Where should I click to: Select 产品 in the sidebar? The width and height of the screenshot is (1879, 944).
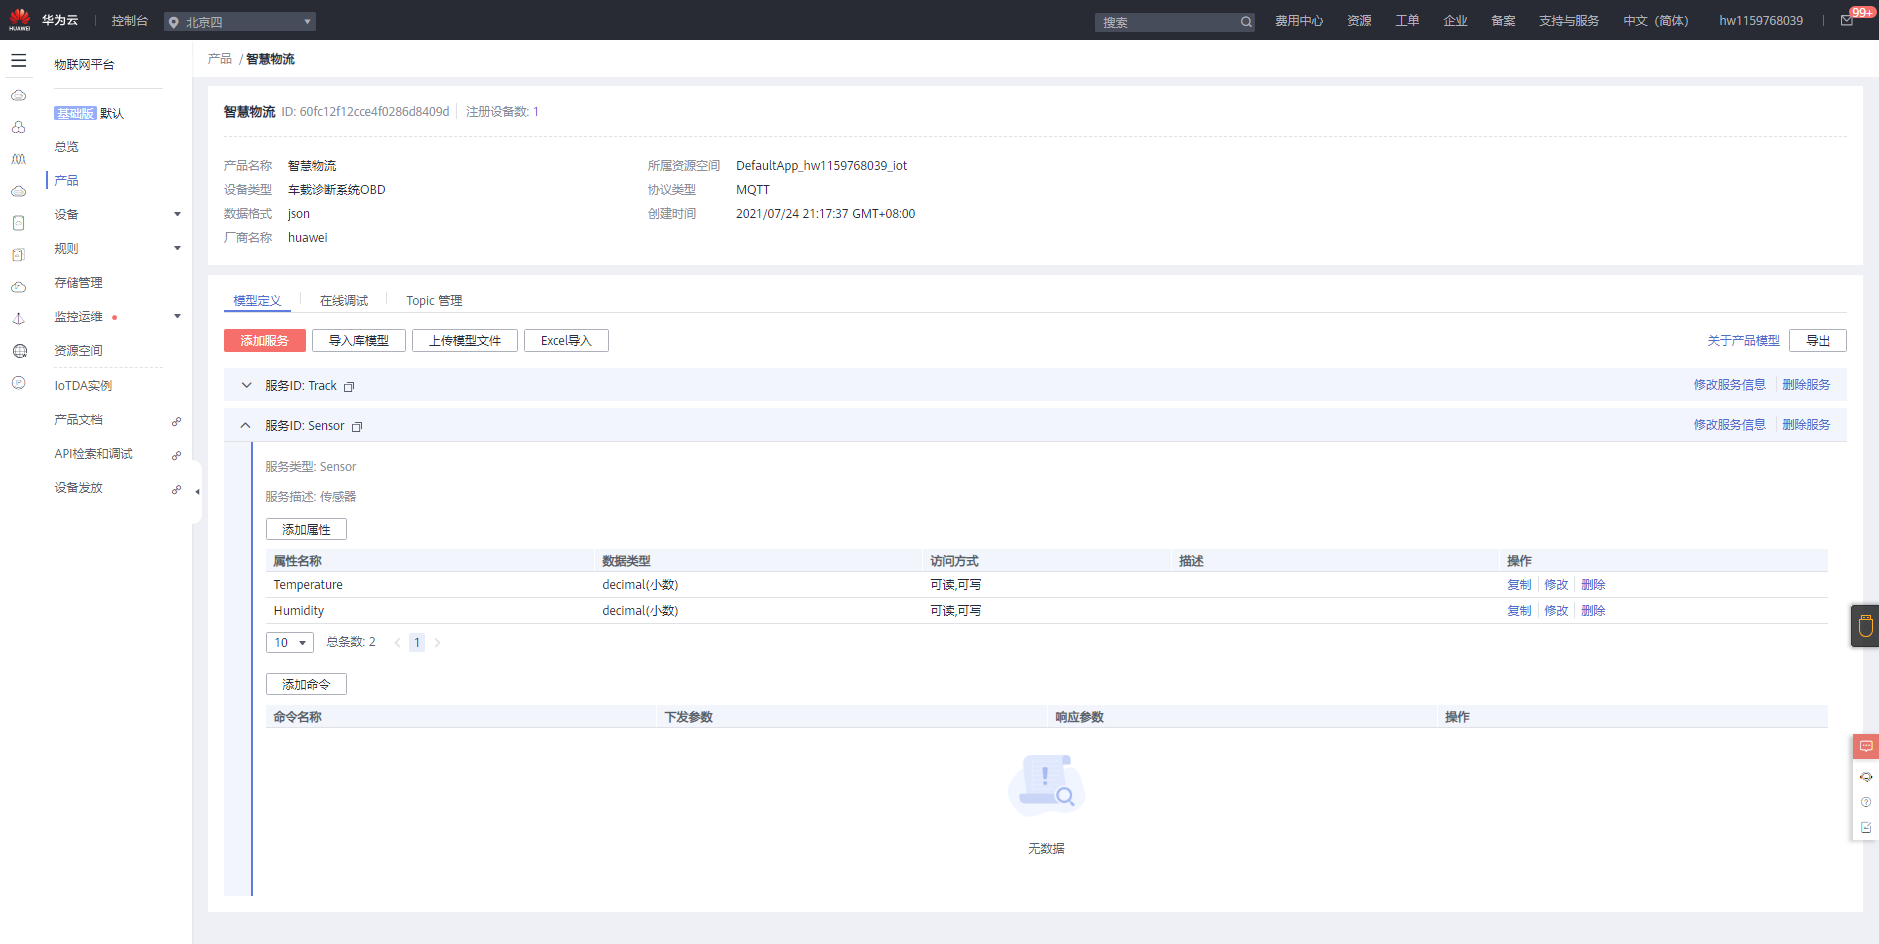tap(66, 181)
